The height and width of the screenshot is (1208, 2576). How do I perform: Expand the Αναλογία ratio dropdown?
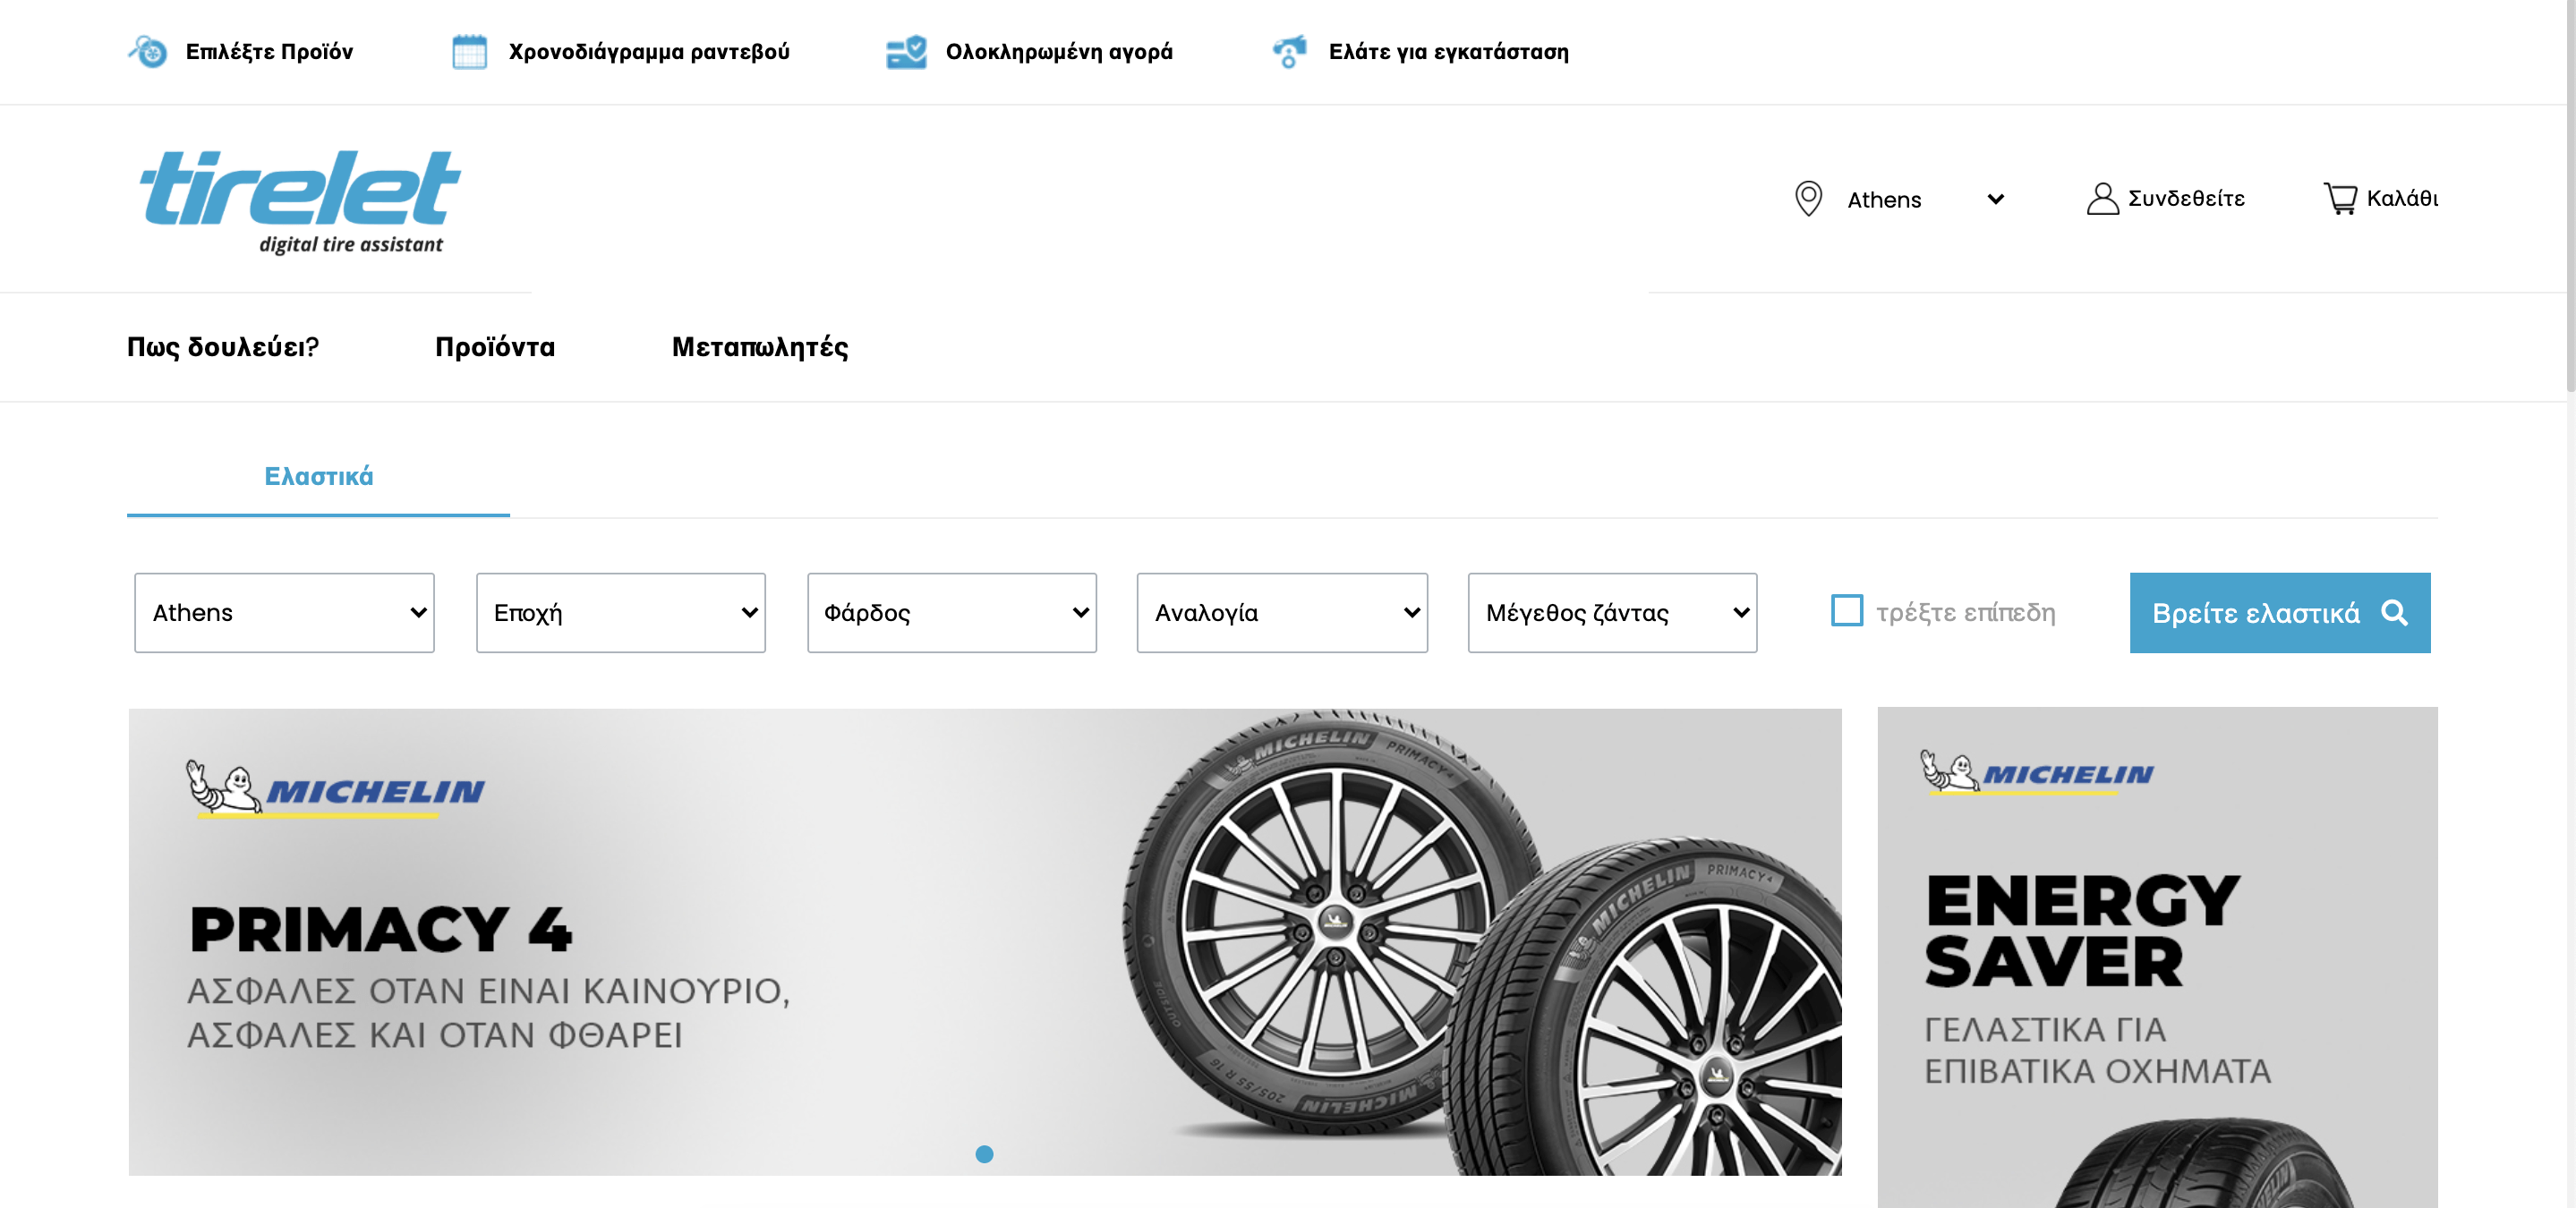click(x=1281, y=613)
